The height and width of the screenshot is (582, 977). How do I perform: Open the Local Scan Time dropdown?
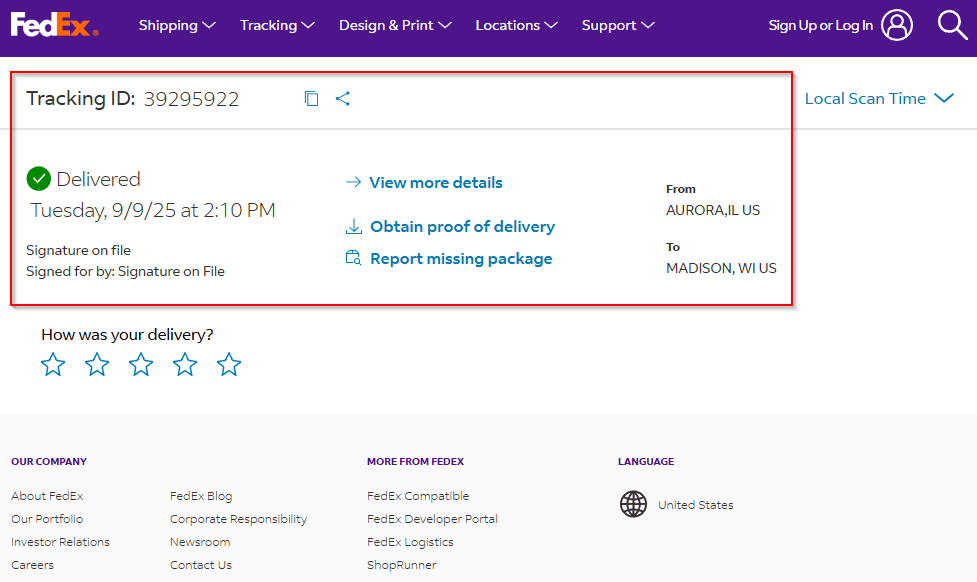[879, 98]
